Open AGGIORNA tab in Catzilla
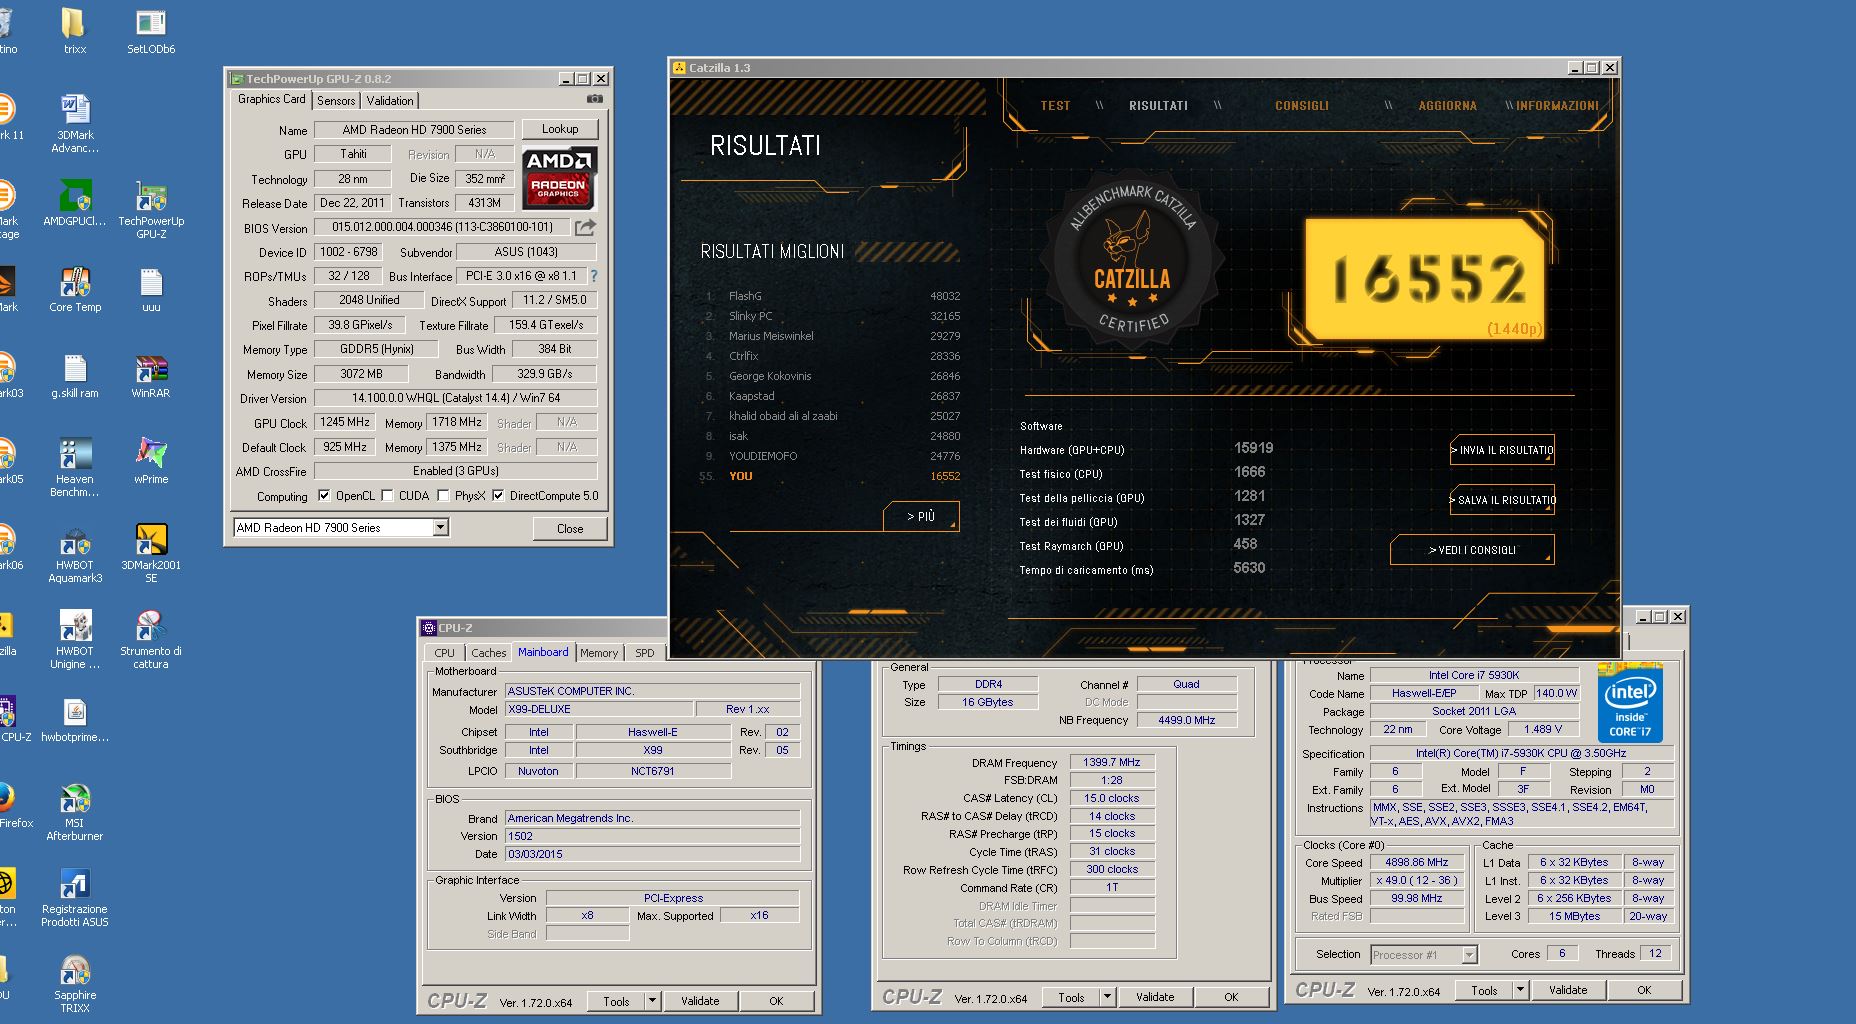The height and width of the screenshot is (1024, 1856). pos(1447,105)
